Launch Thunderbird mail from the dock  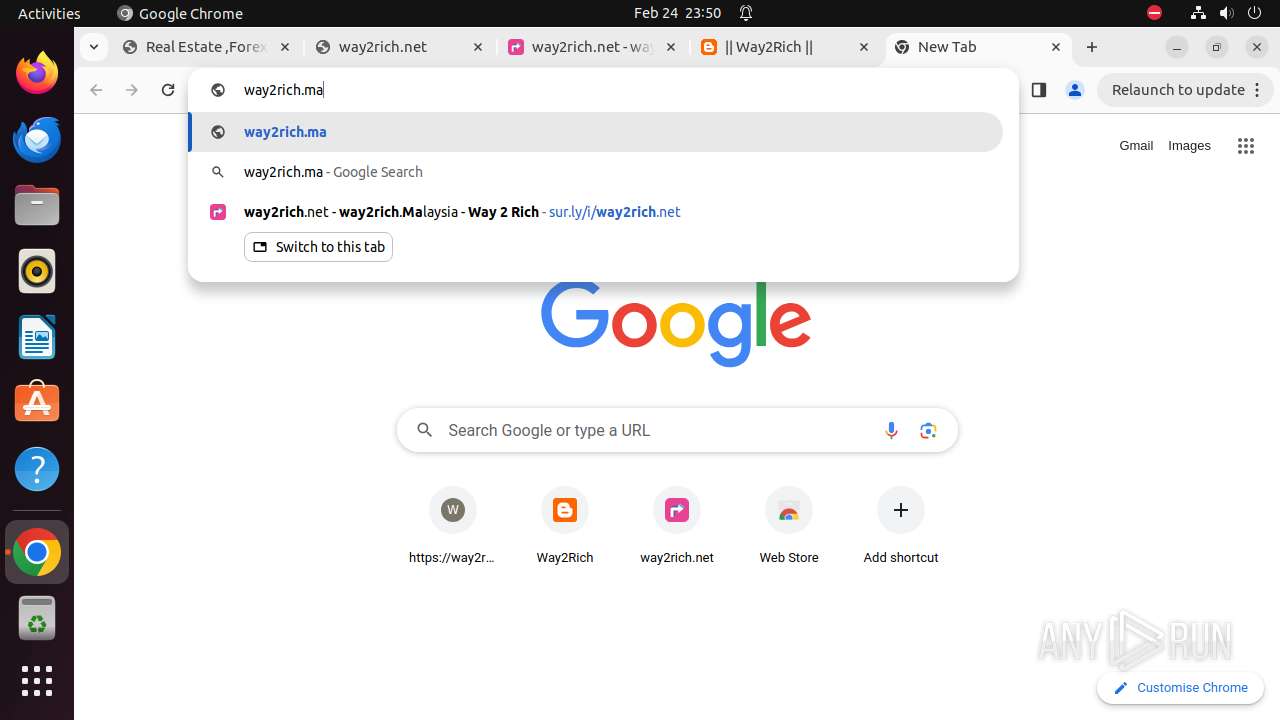37,139
